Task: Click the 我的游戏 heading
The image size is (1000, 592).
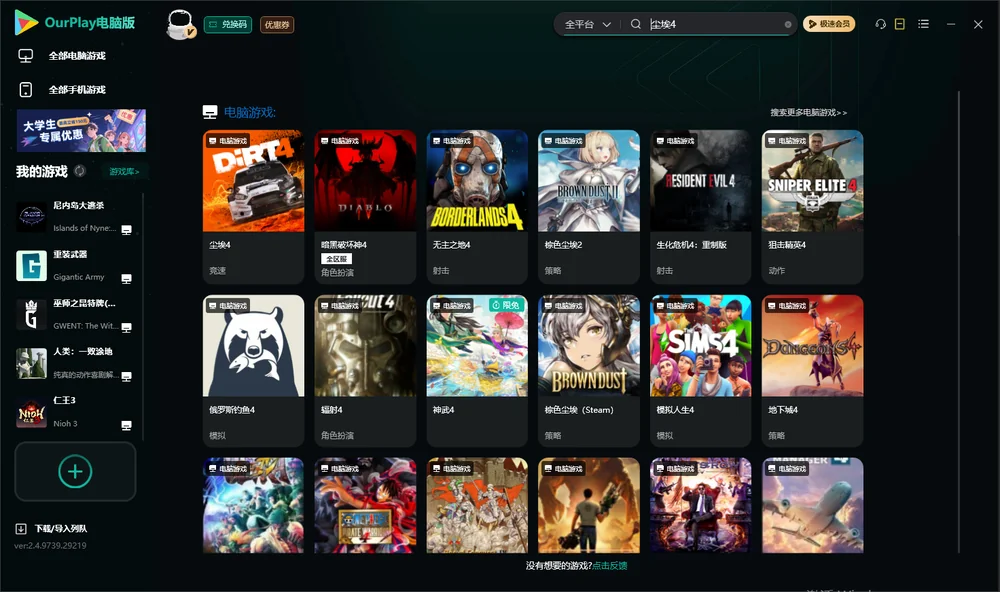Action: click(41, 171)
